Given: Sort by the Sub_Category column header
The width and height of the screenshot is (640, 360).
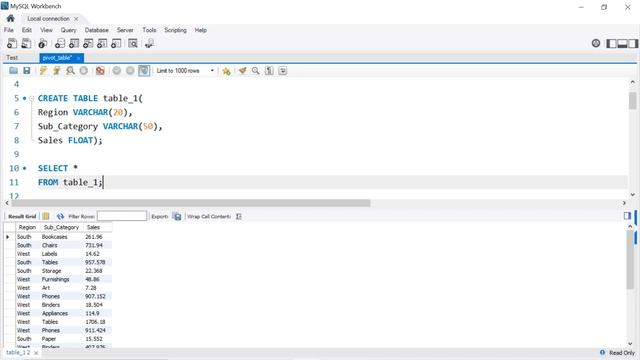Looking at the screenshot, I should click(61, 227).
